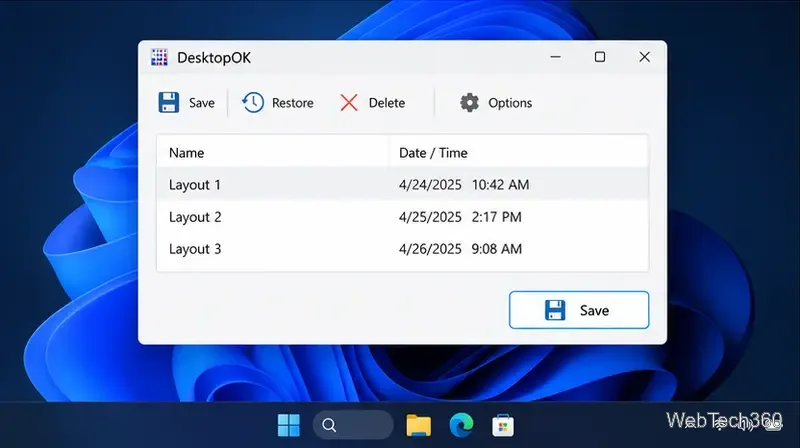The width and height of the screenshot is (800, 448).
Task: Launch Microsoft Edge from the taskbar
Action: (x=461, y=425)
